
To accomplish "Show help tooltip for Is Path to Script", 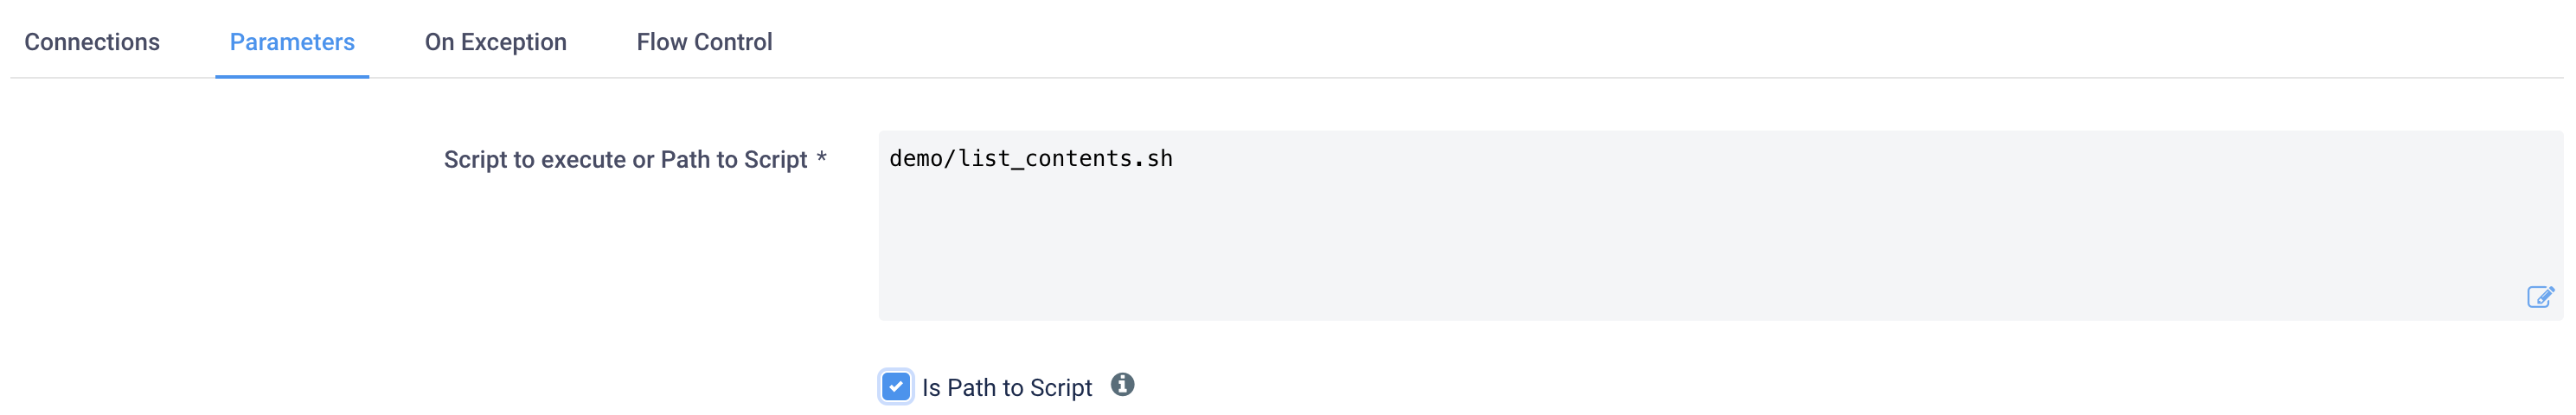I will (x=1122, y=385).
